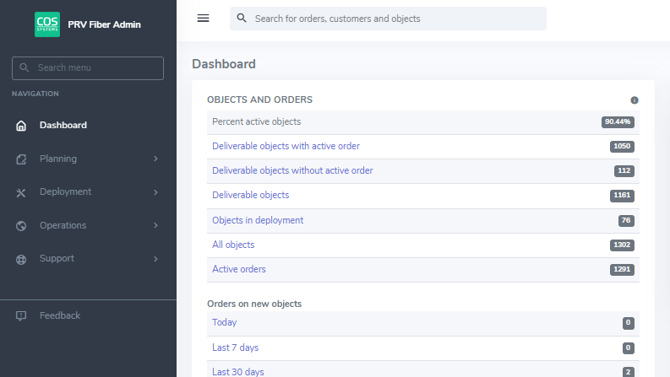This screenshot has height=377, width=670.
Task: Open the Deliverable objects link
Action: [x=250, y=195]
